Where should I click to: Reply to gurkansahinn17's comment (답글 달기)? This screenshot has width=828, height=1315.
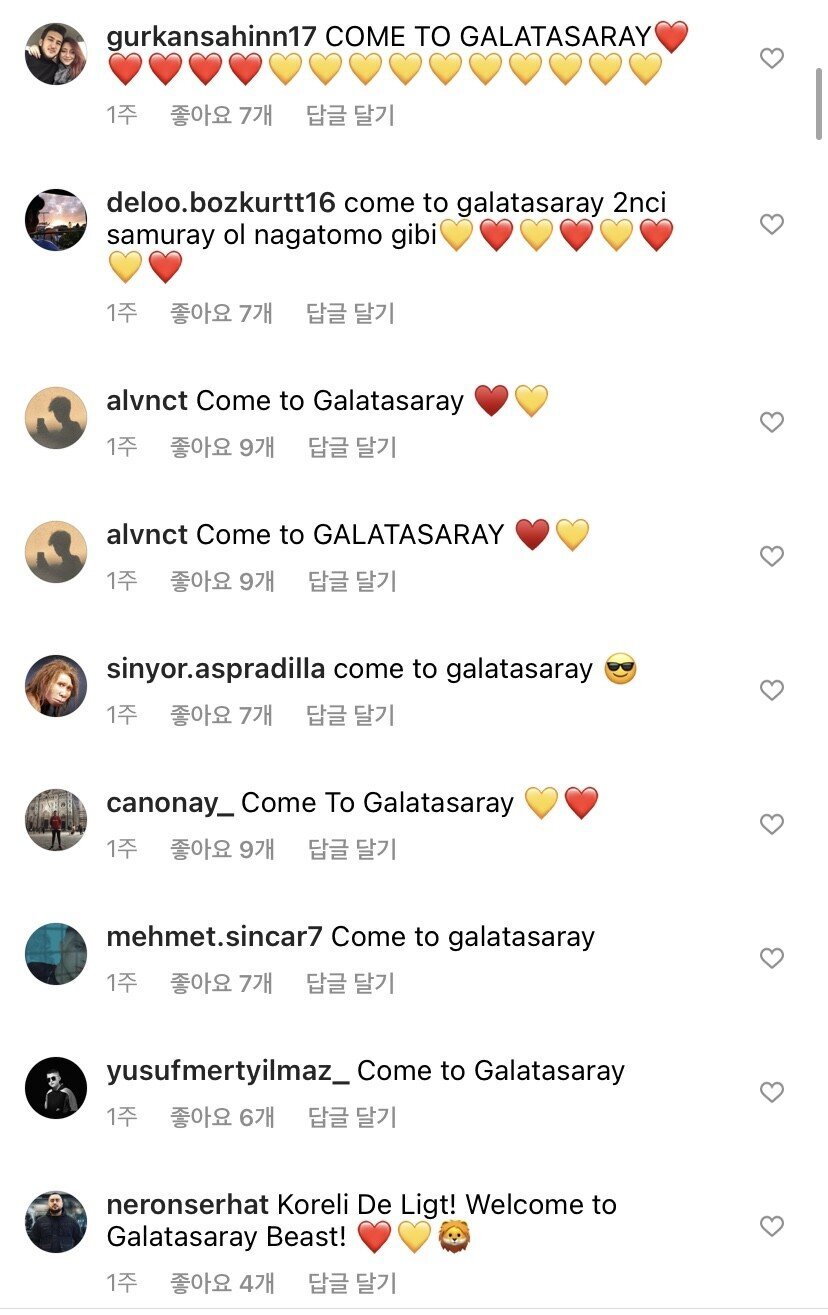click(x=351, y=116)
